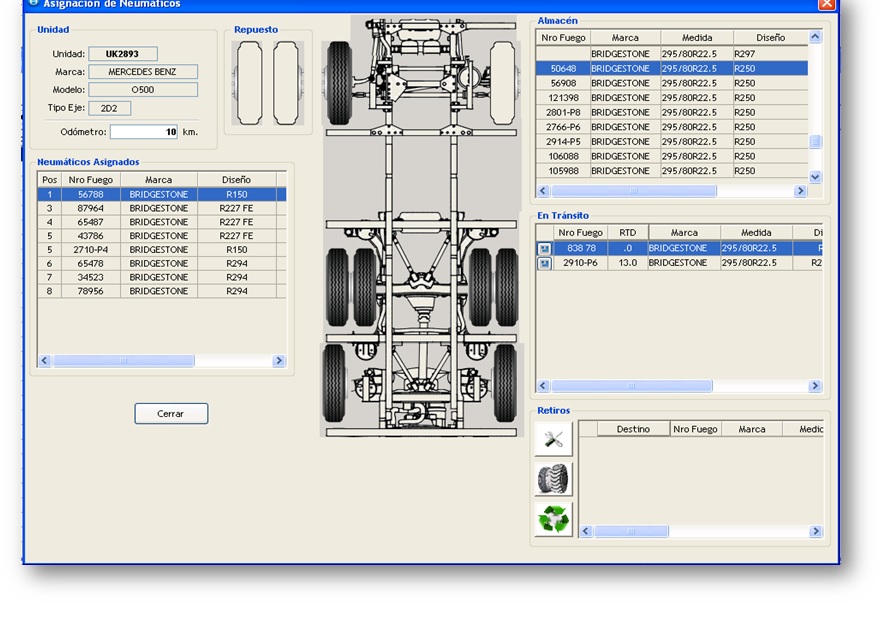Click the Almacén horizontal scrollbar thumb

click(x=634, y=191)
